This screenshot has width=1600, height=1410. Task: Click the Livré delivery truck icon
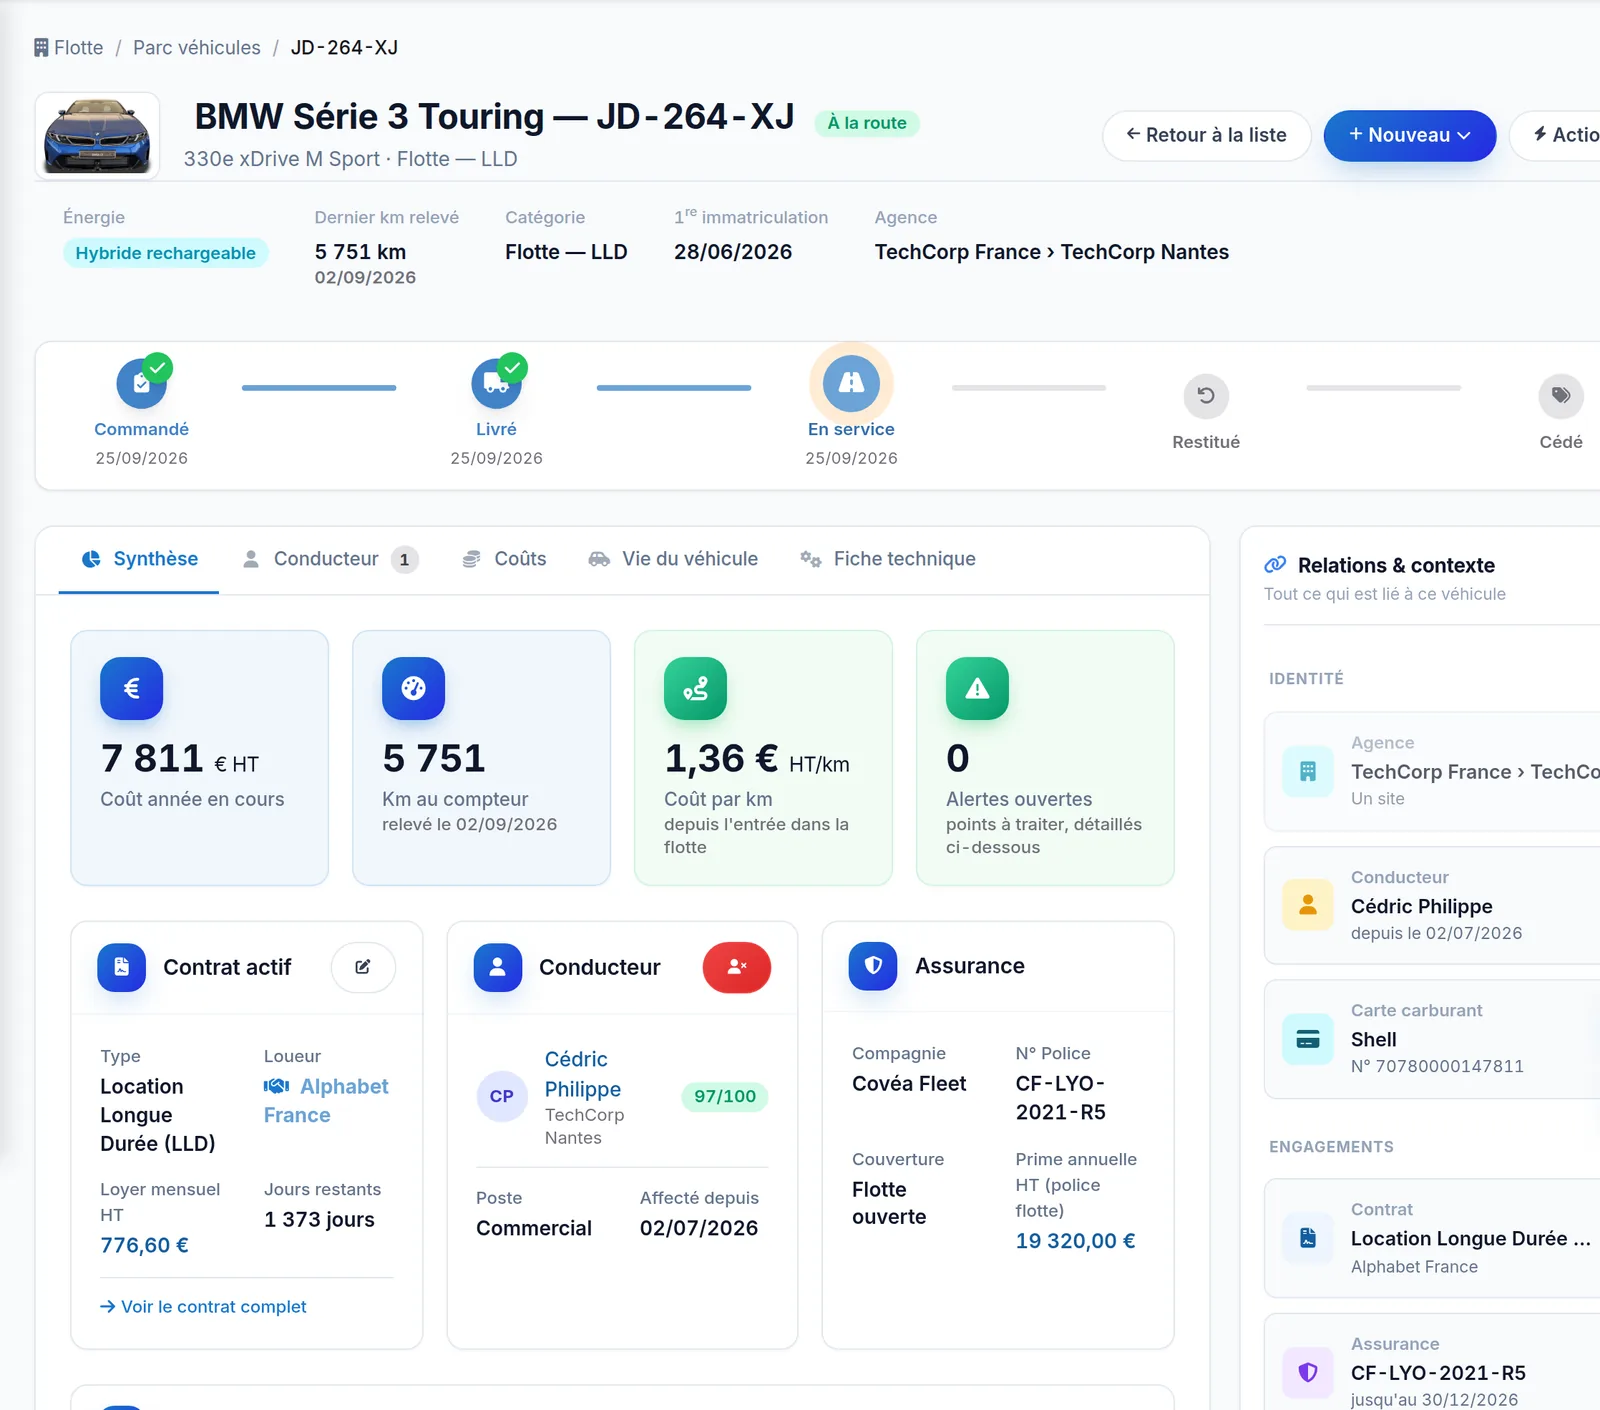[x=497, y=384]
